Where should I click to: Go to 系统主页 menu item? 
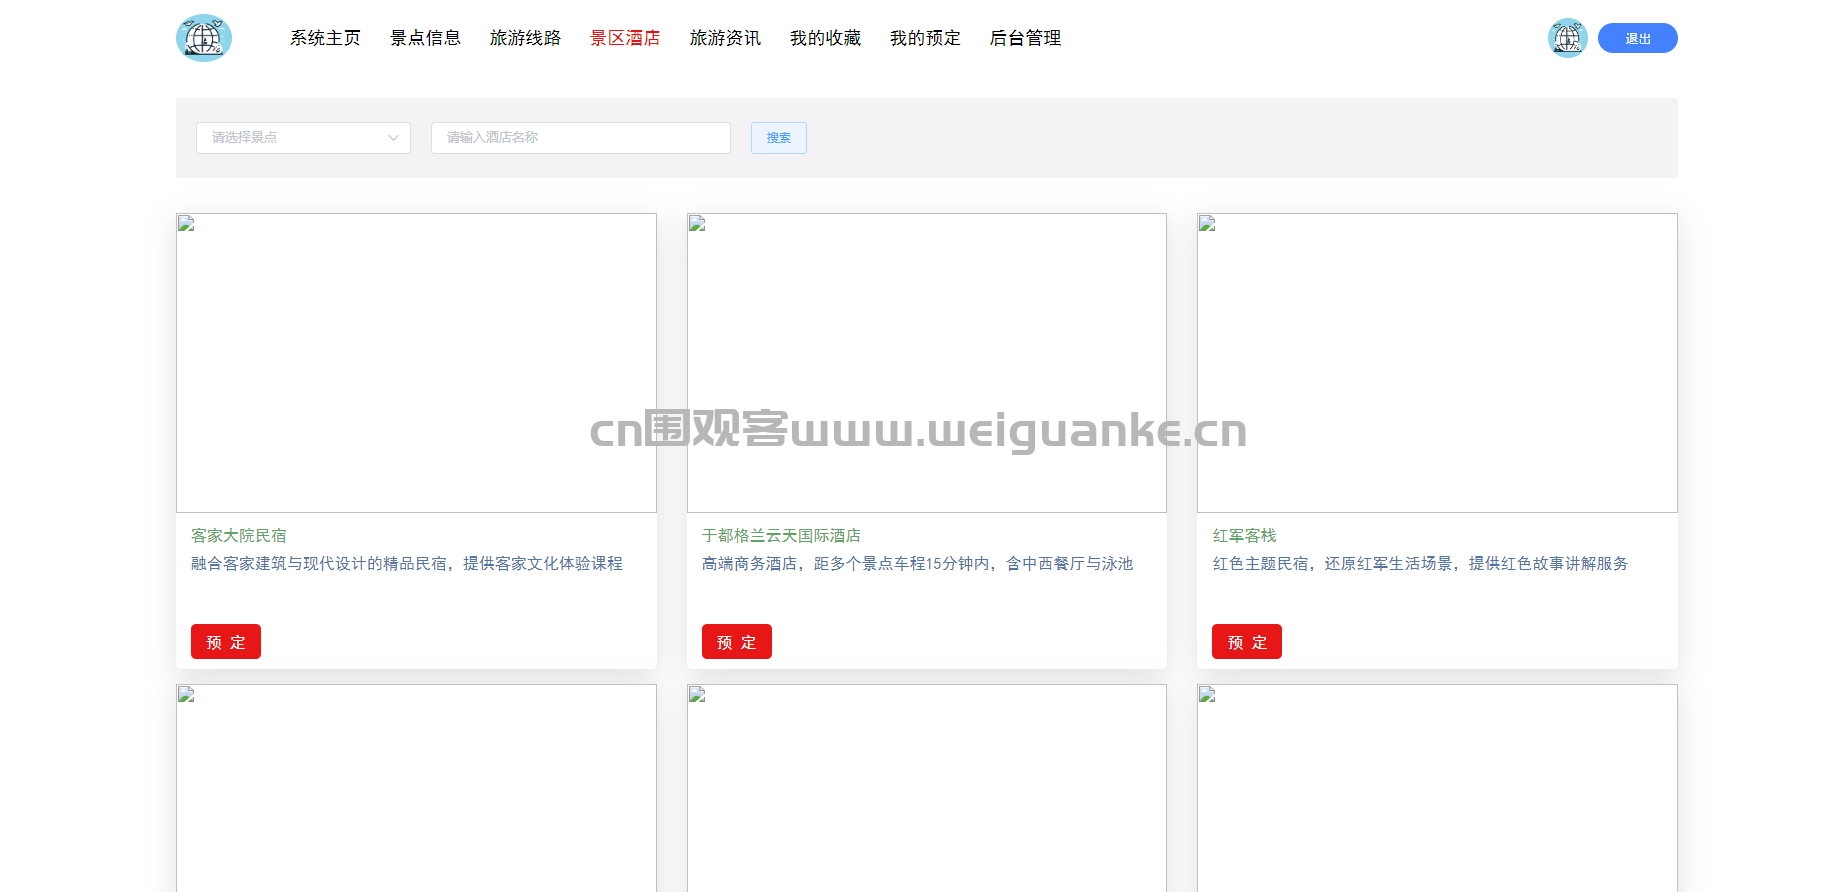325,38
